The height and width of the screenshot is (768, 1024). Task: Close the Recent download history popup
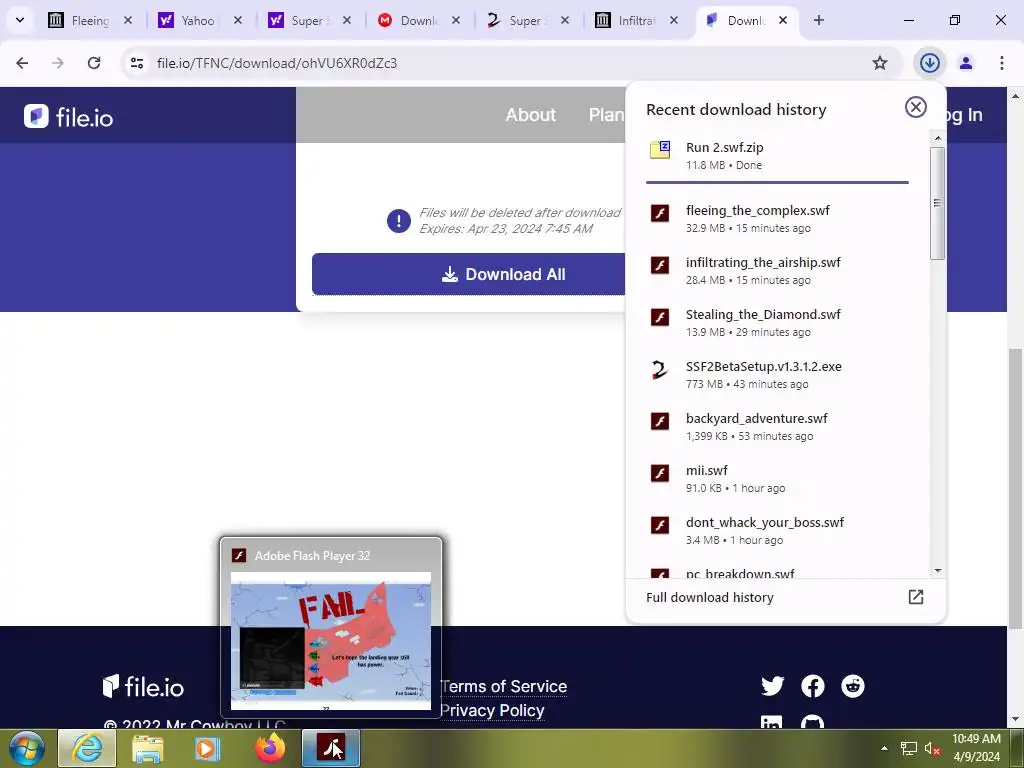916,107
